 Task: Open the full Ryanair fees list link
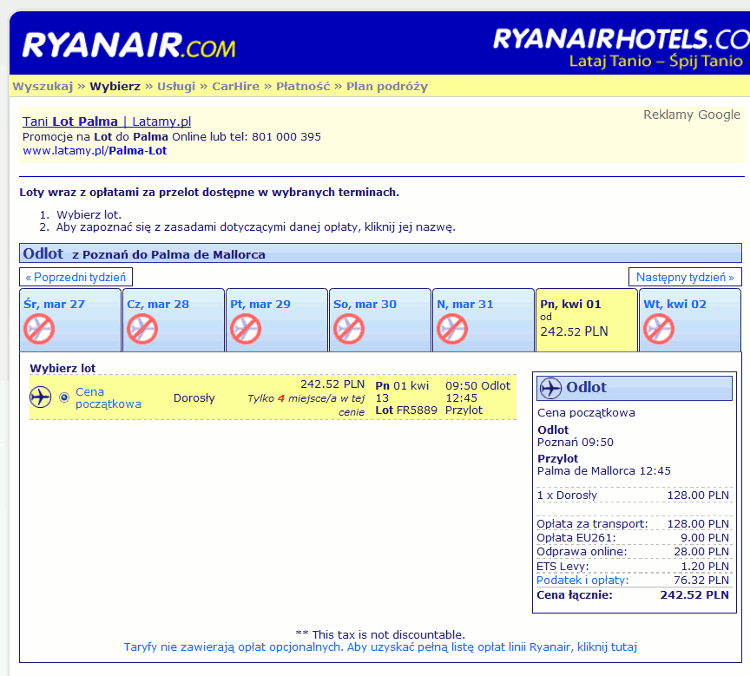pos(380,647)
